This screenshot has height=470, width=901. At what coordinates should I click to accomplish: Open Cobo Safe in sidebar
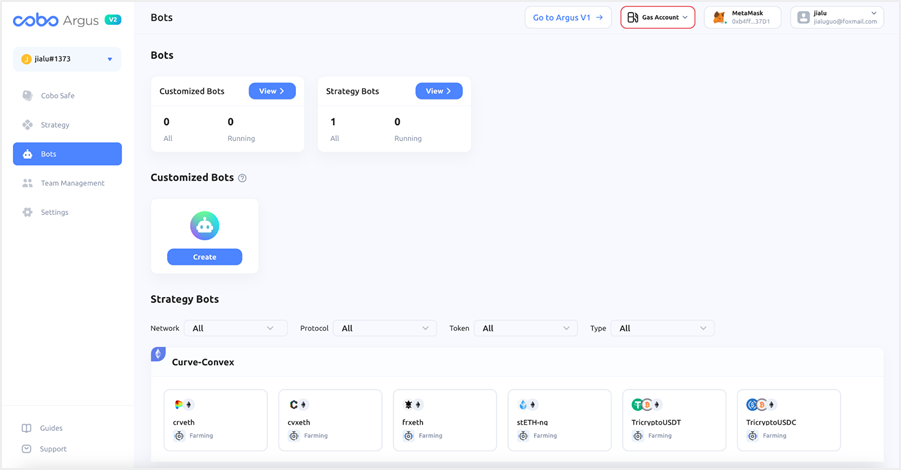tap(58, 96)
